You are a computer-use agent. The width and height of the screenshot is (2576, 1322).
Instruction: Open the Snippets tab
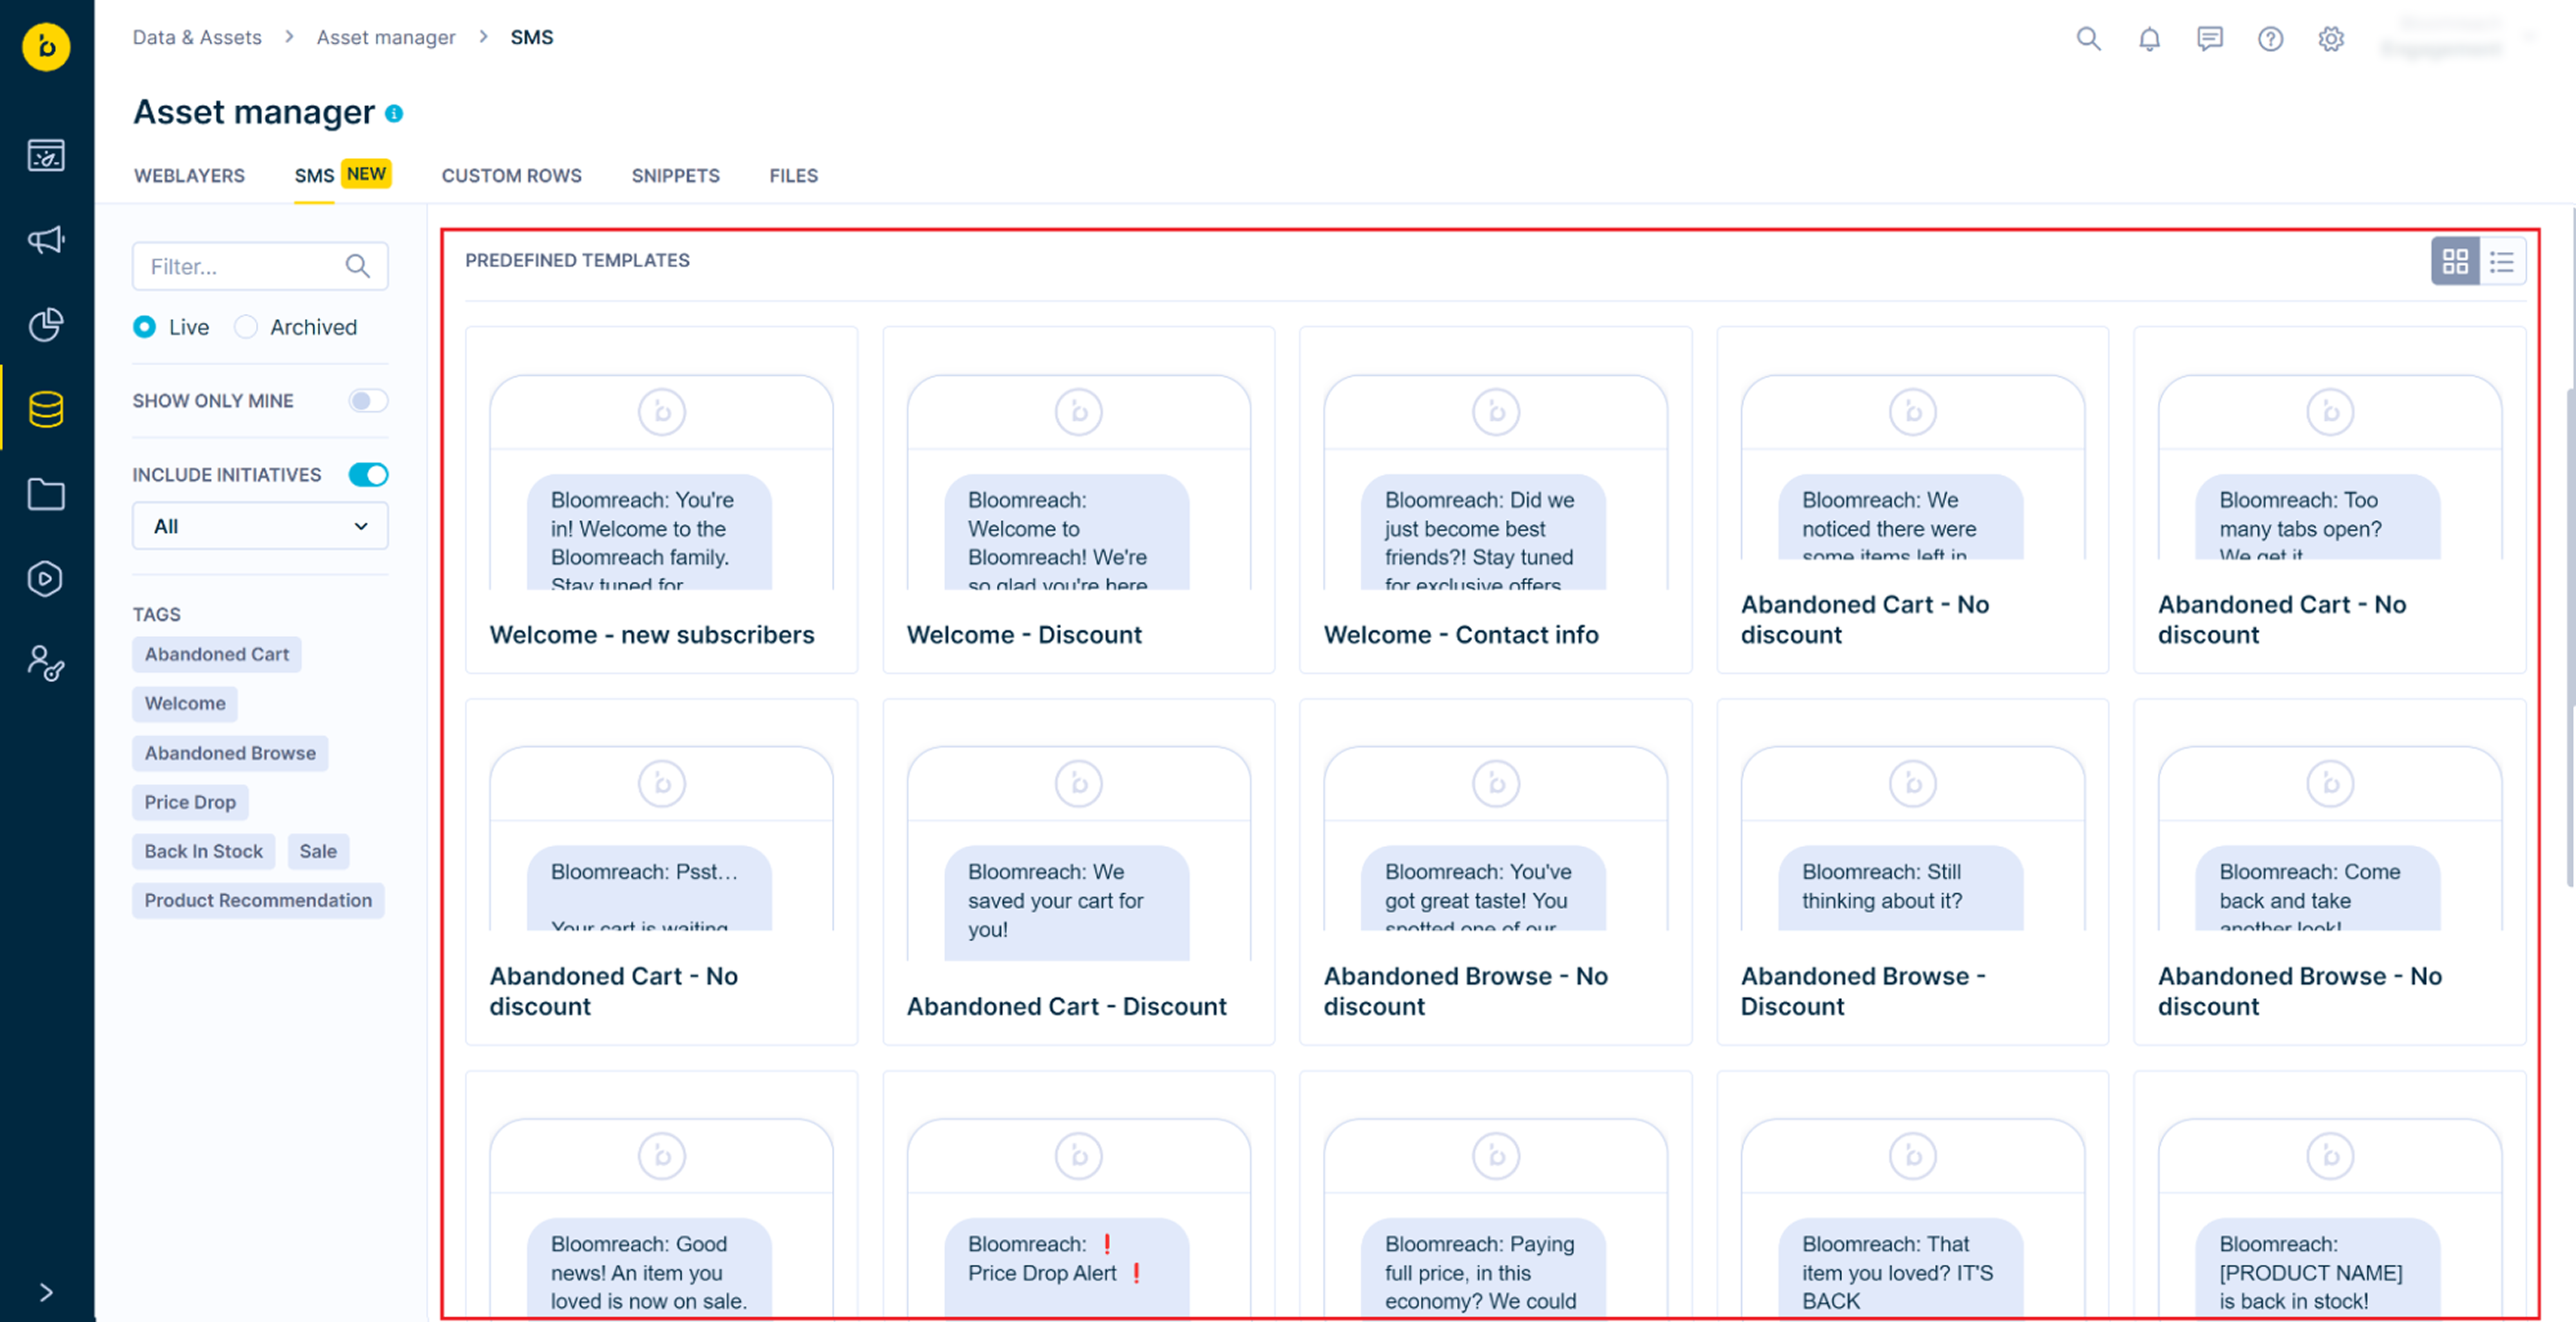(675, 176)
